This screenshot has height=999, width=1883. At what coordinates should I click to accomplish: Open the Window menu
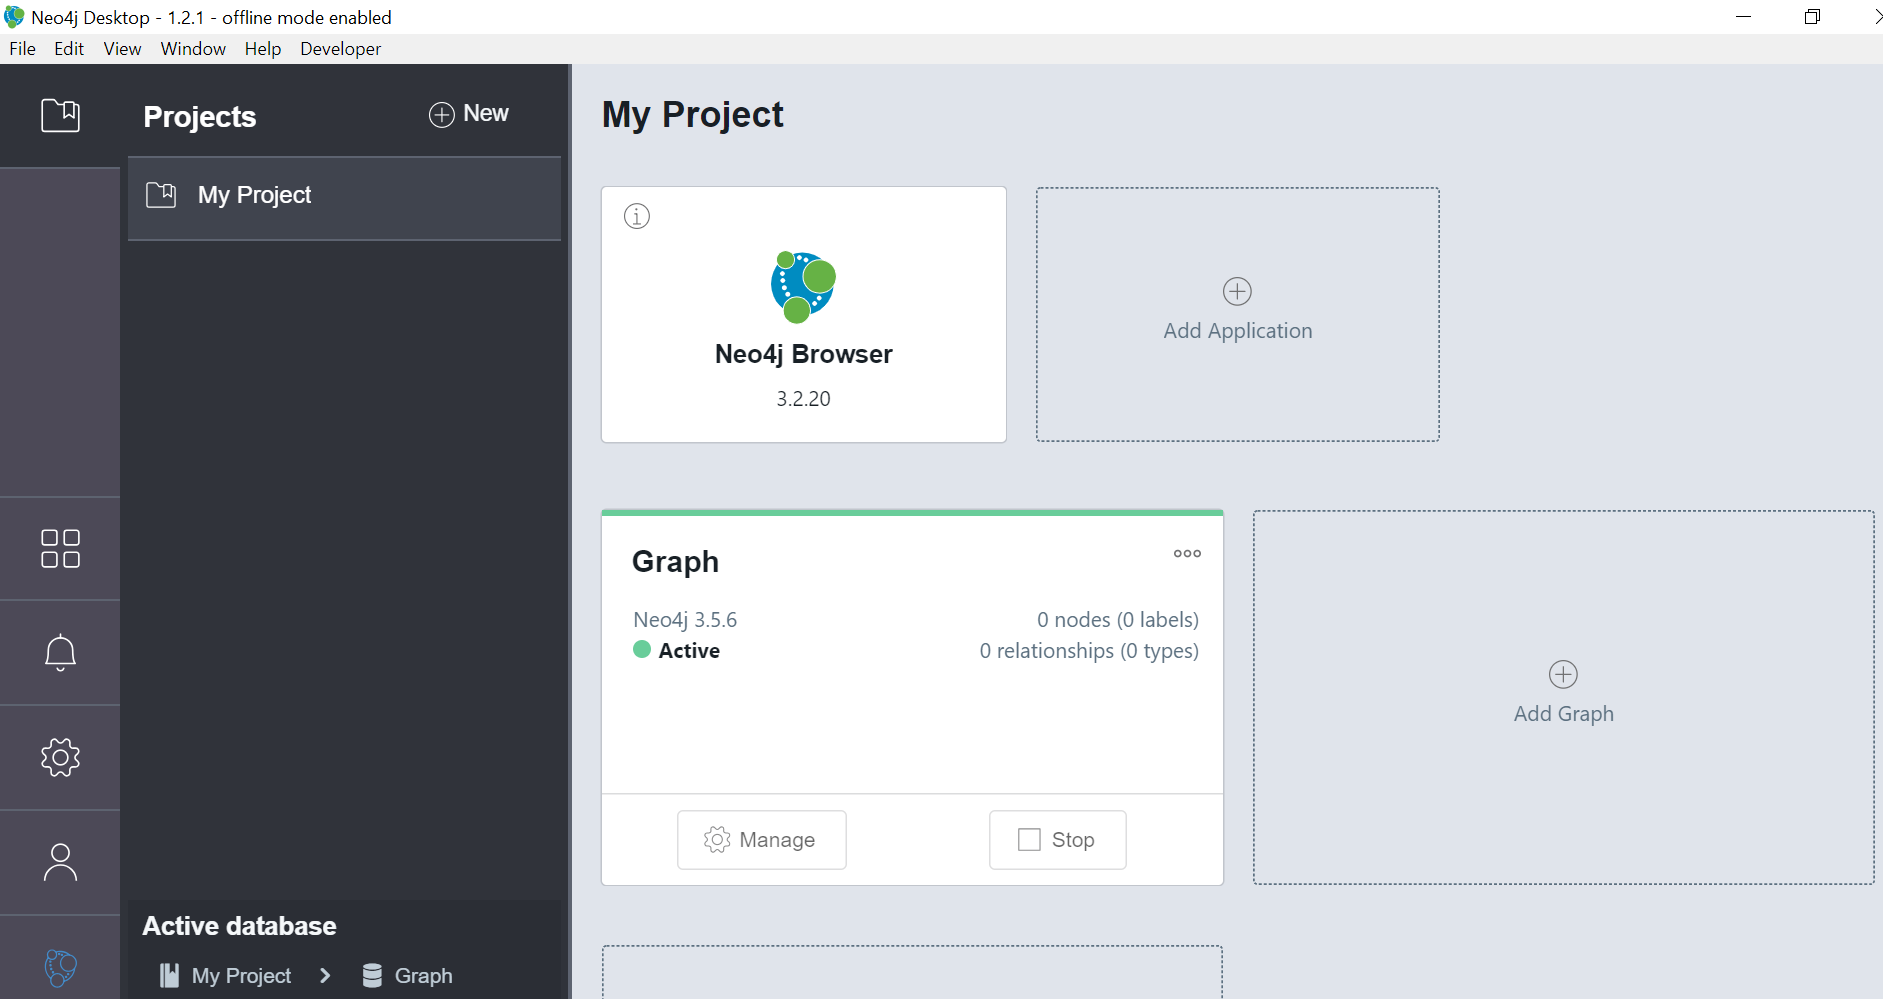[192, 48]
